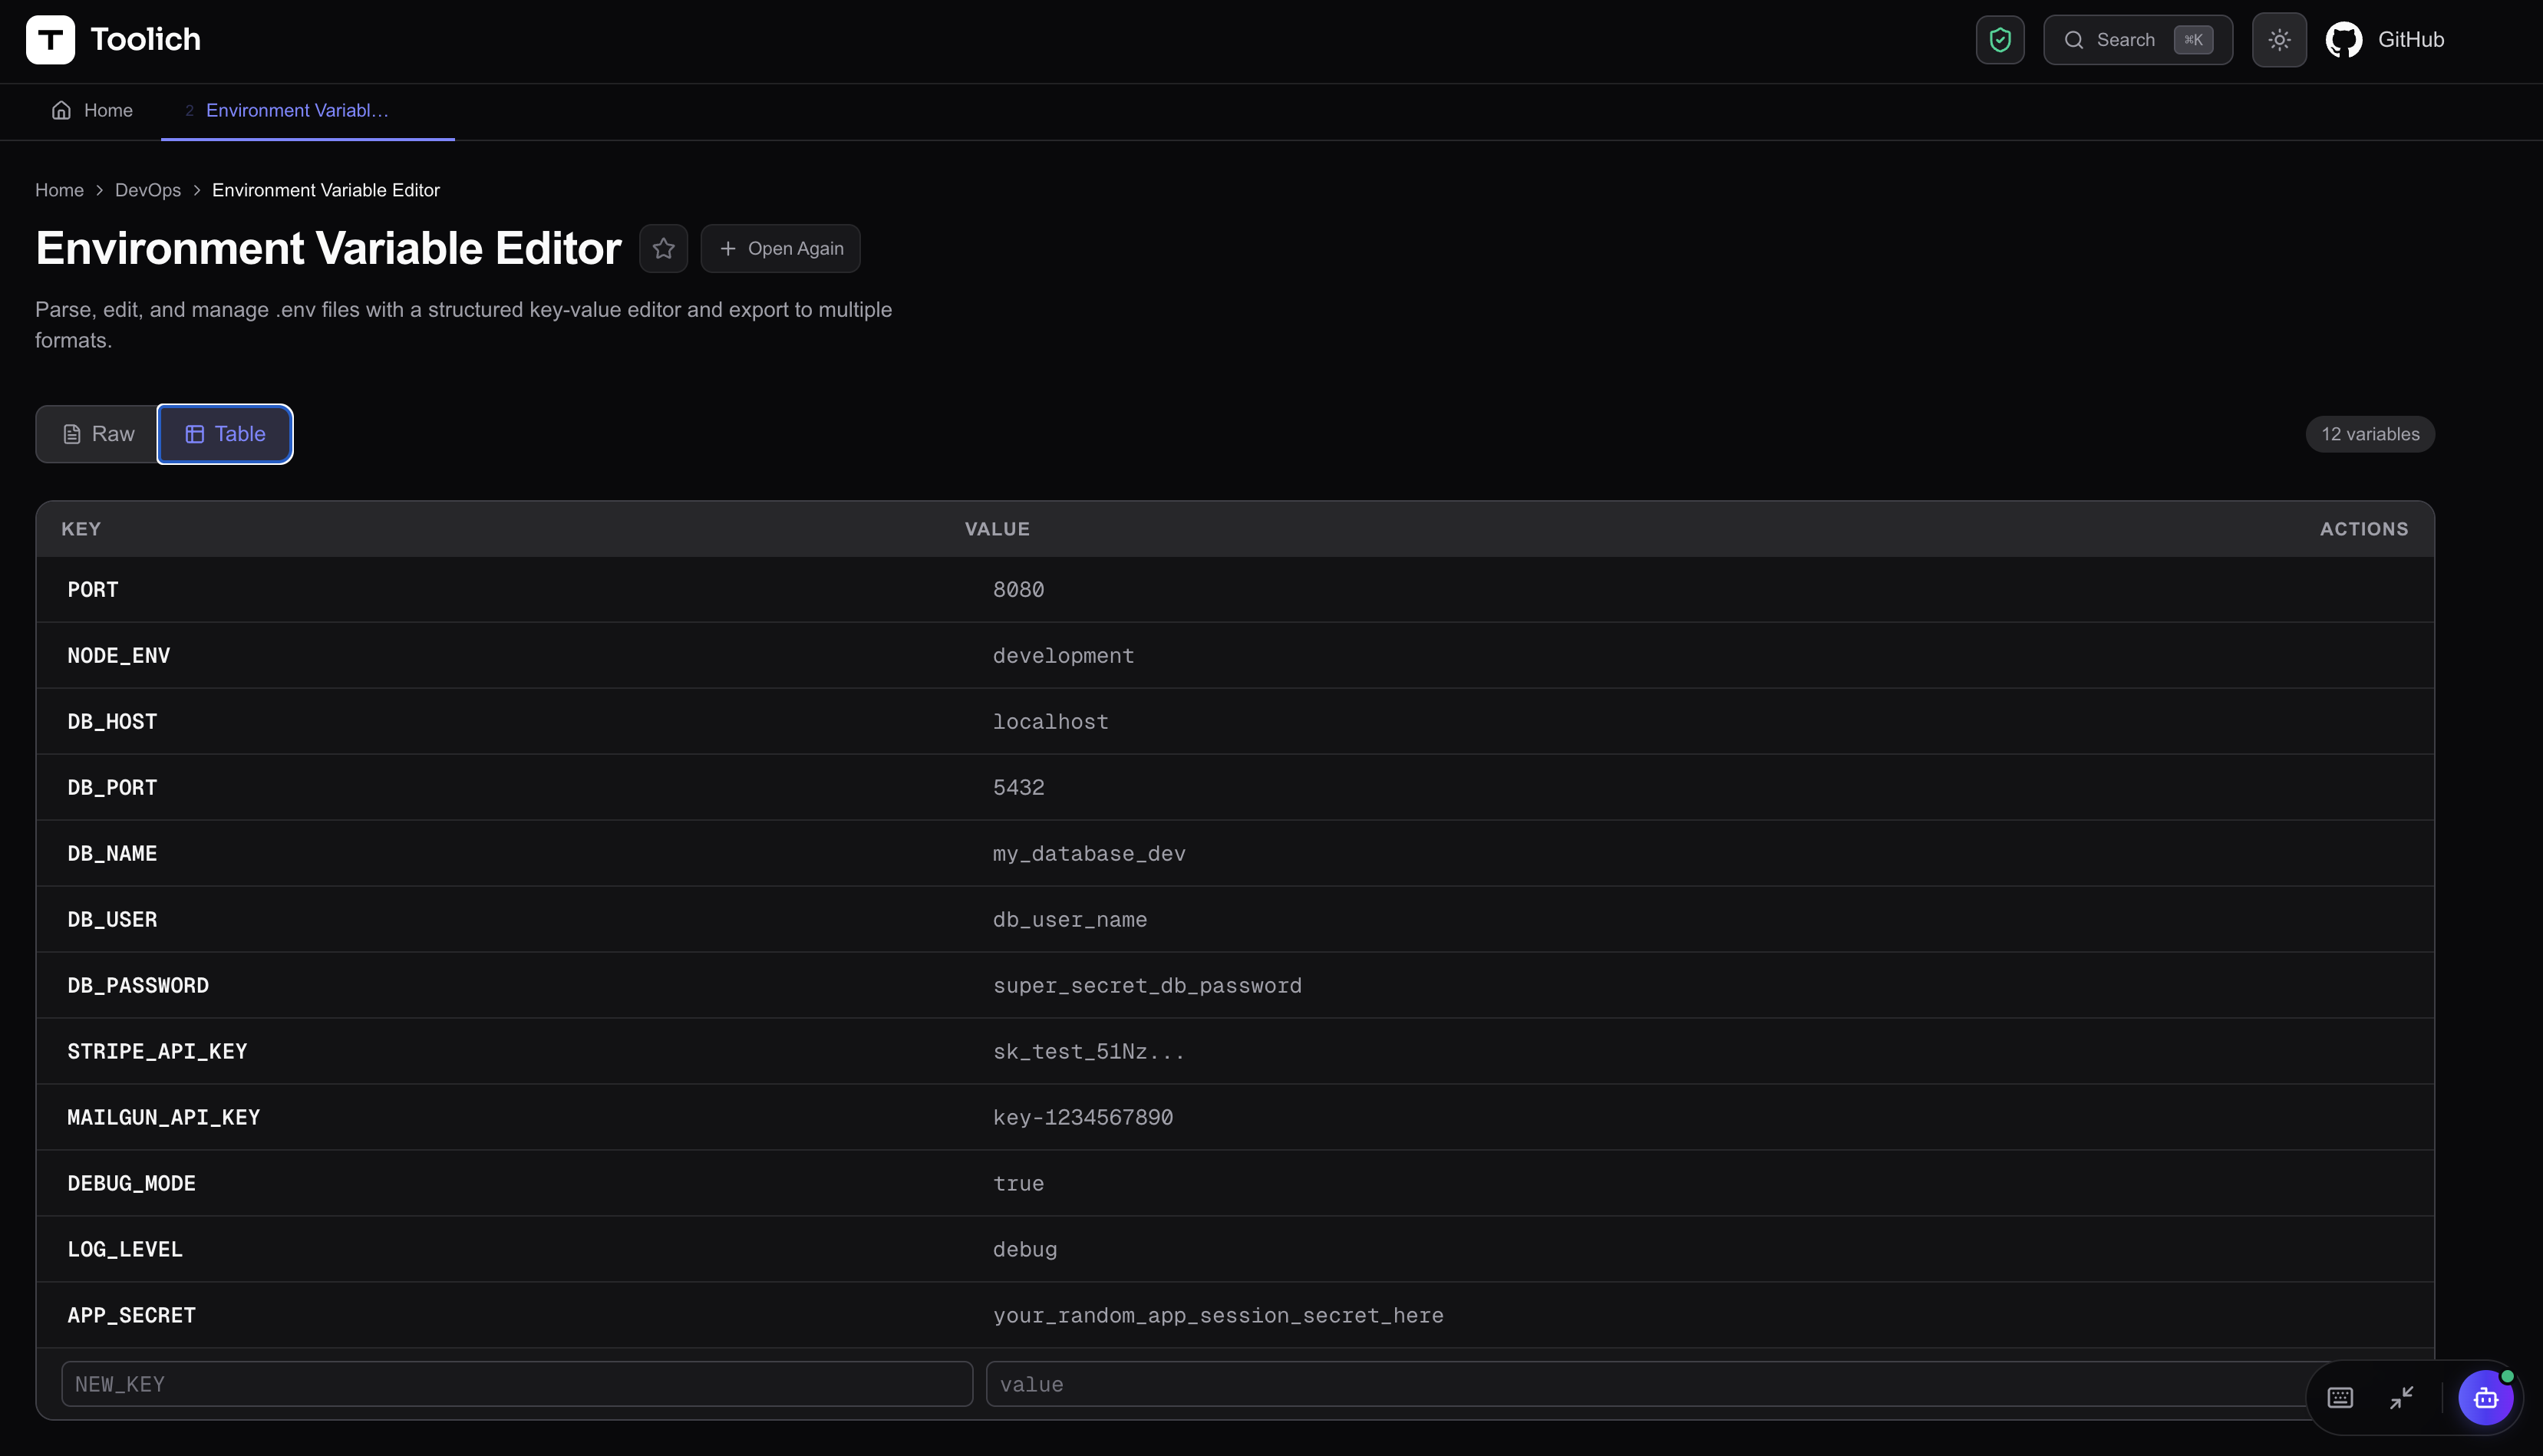Select the LOG_LEVEL key cell
This screenshot has height=1456, width=2543.
click(x=125, y=1250)
